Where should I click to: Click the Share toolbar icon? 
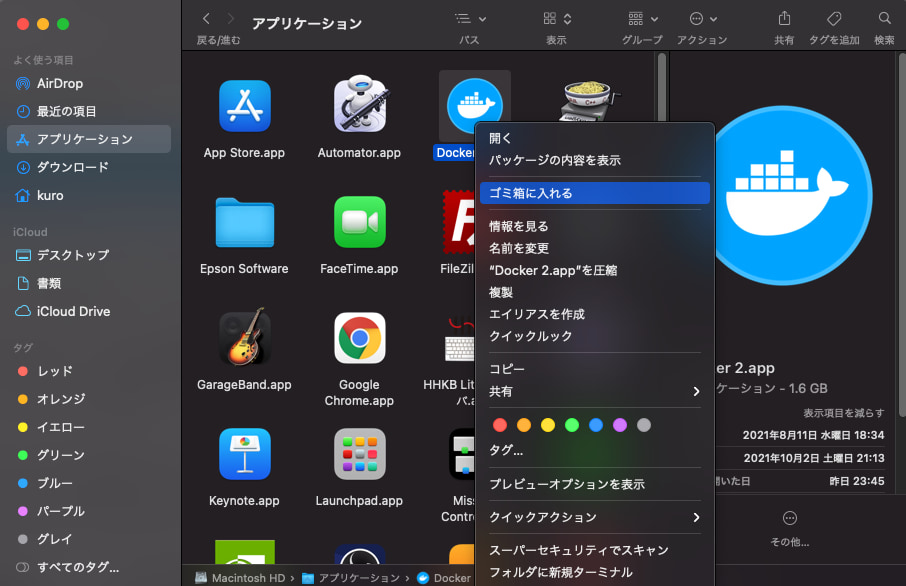click(x=784, y=18)
